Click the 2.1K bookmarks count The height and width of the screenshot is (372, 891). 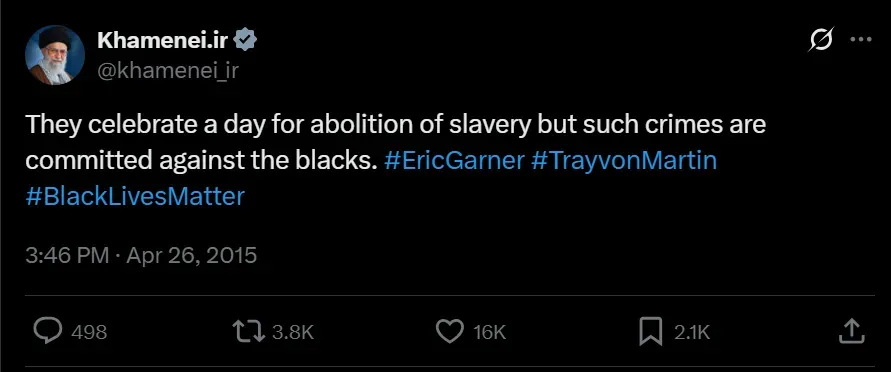click(x=692, y=332)
